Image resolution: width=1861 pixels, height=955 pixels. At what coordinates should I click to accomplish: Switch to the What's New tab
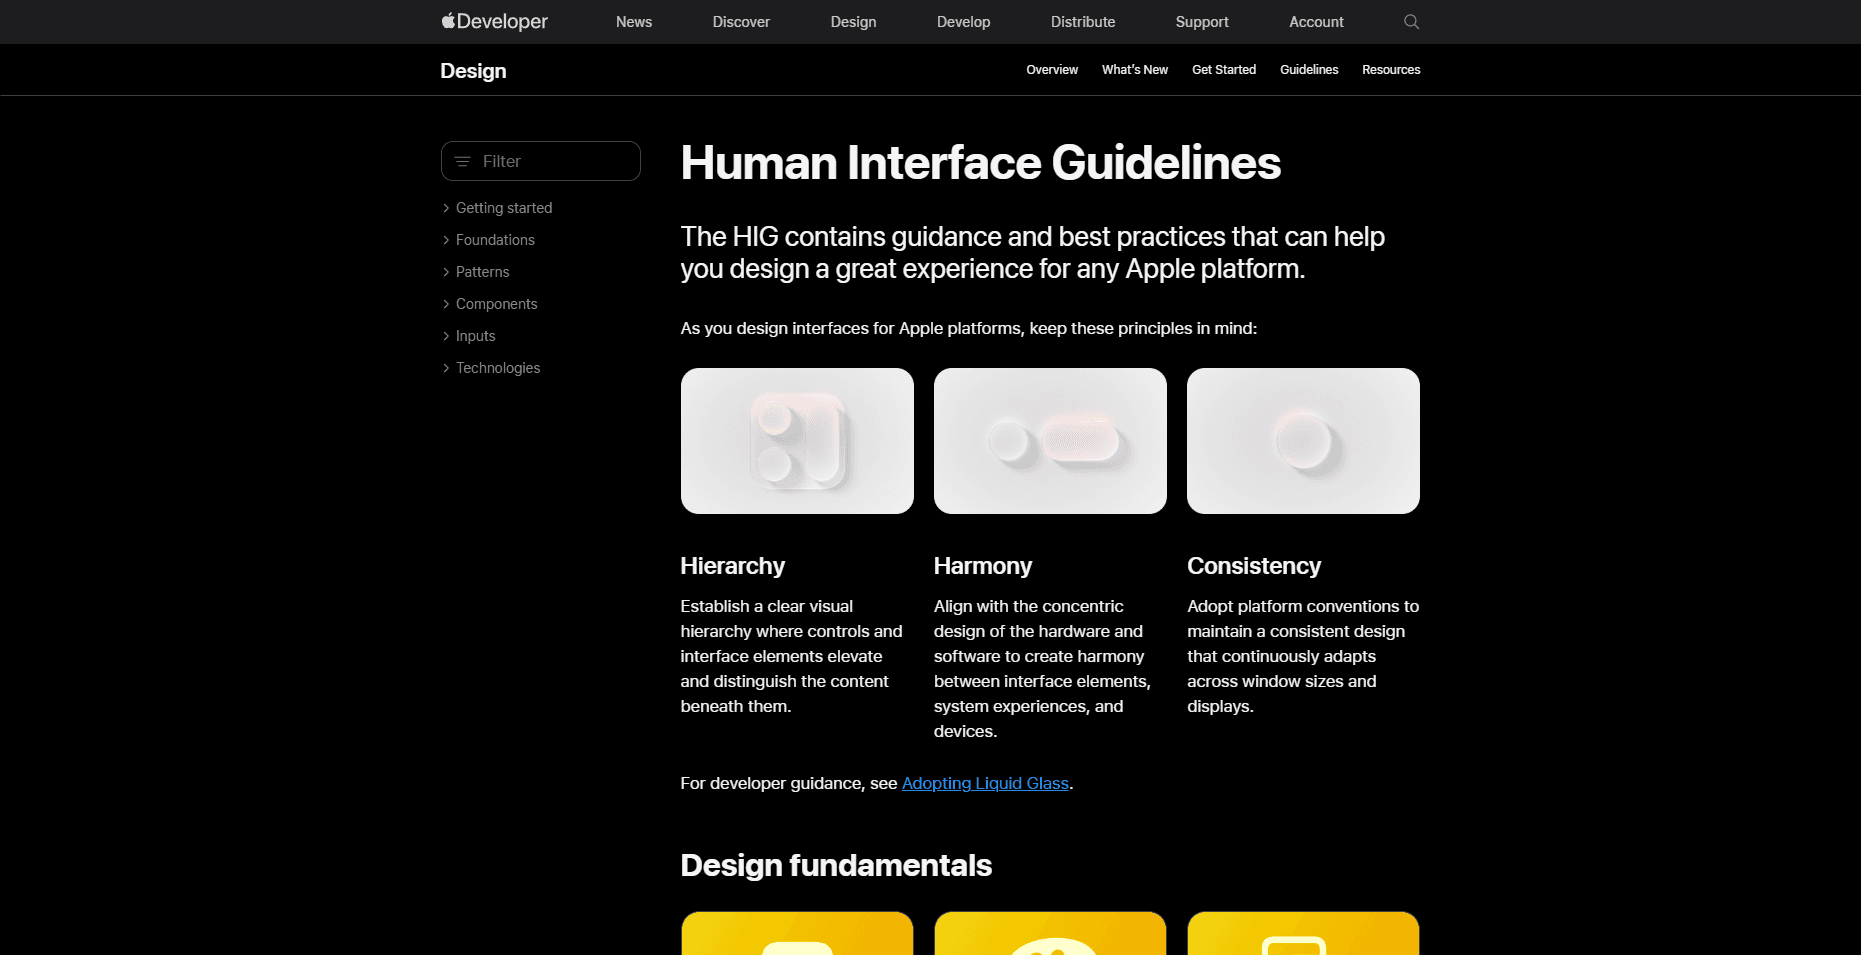click(x=1135, y=70)
